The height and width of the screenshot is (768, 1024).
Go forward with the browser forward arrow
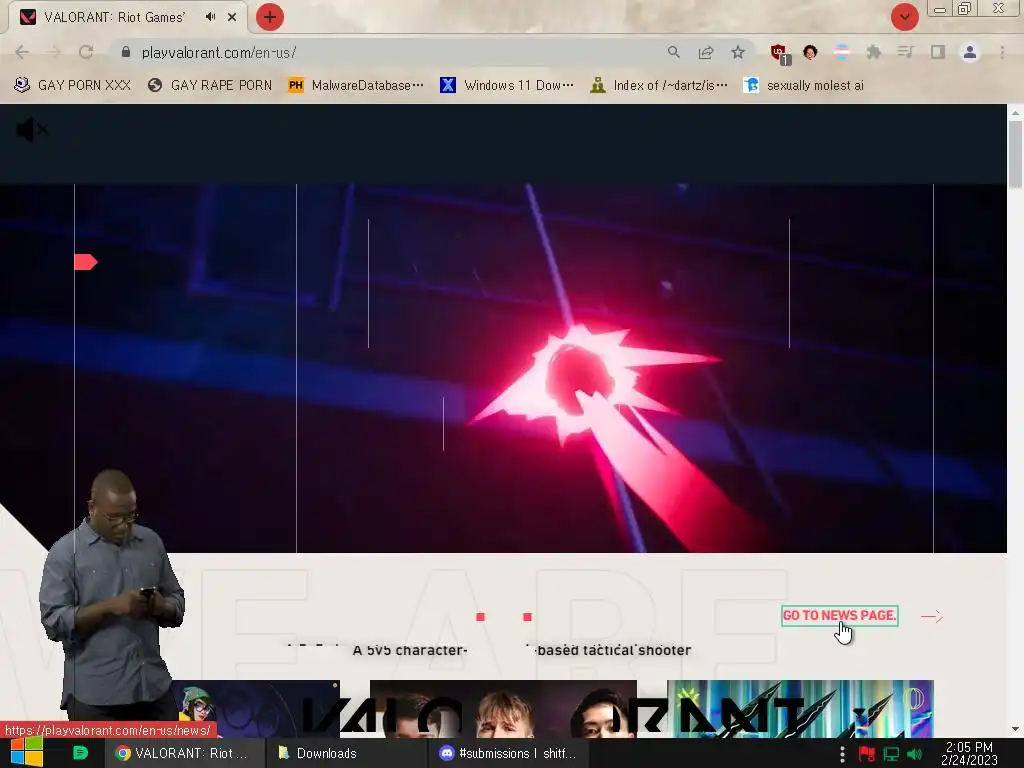pyautogui.click(x=54, y=52)
